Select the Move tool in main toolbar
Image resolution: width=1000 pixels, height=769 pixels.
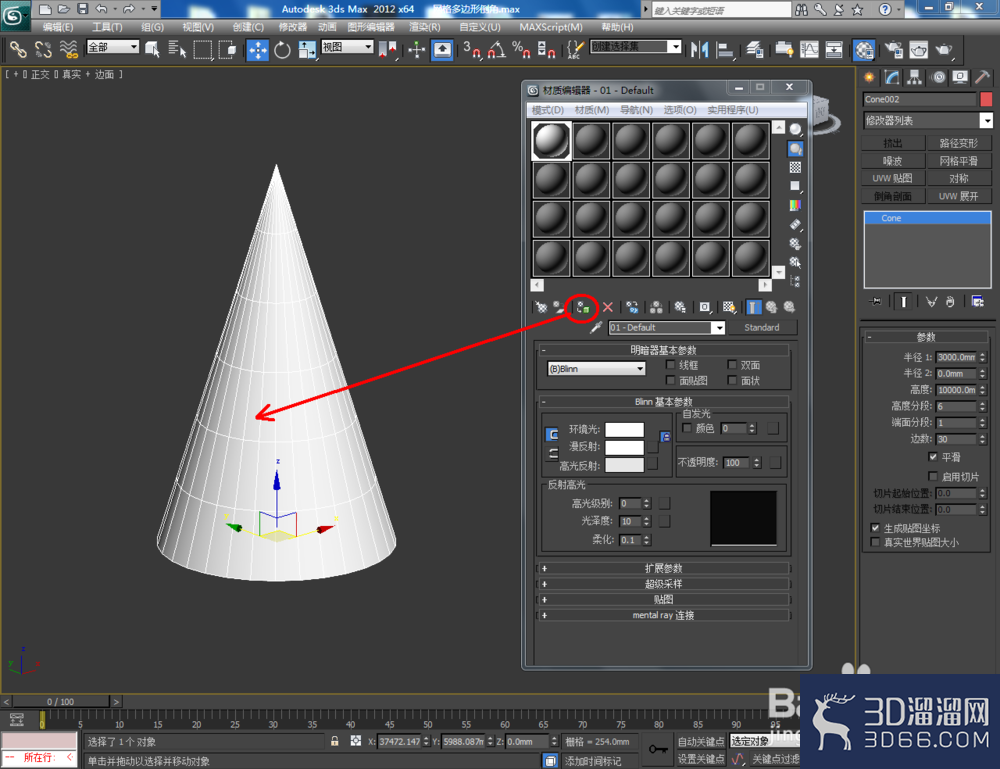[258, 50]
